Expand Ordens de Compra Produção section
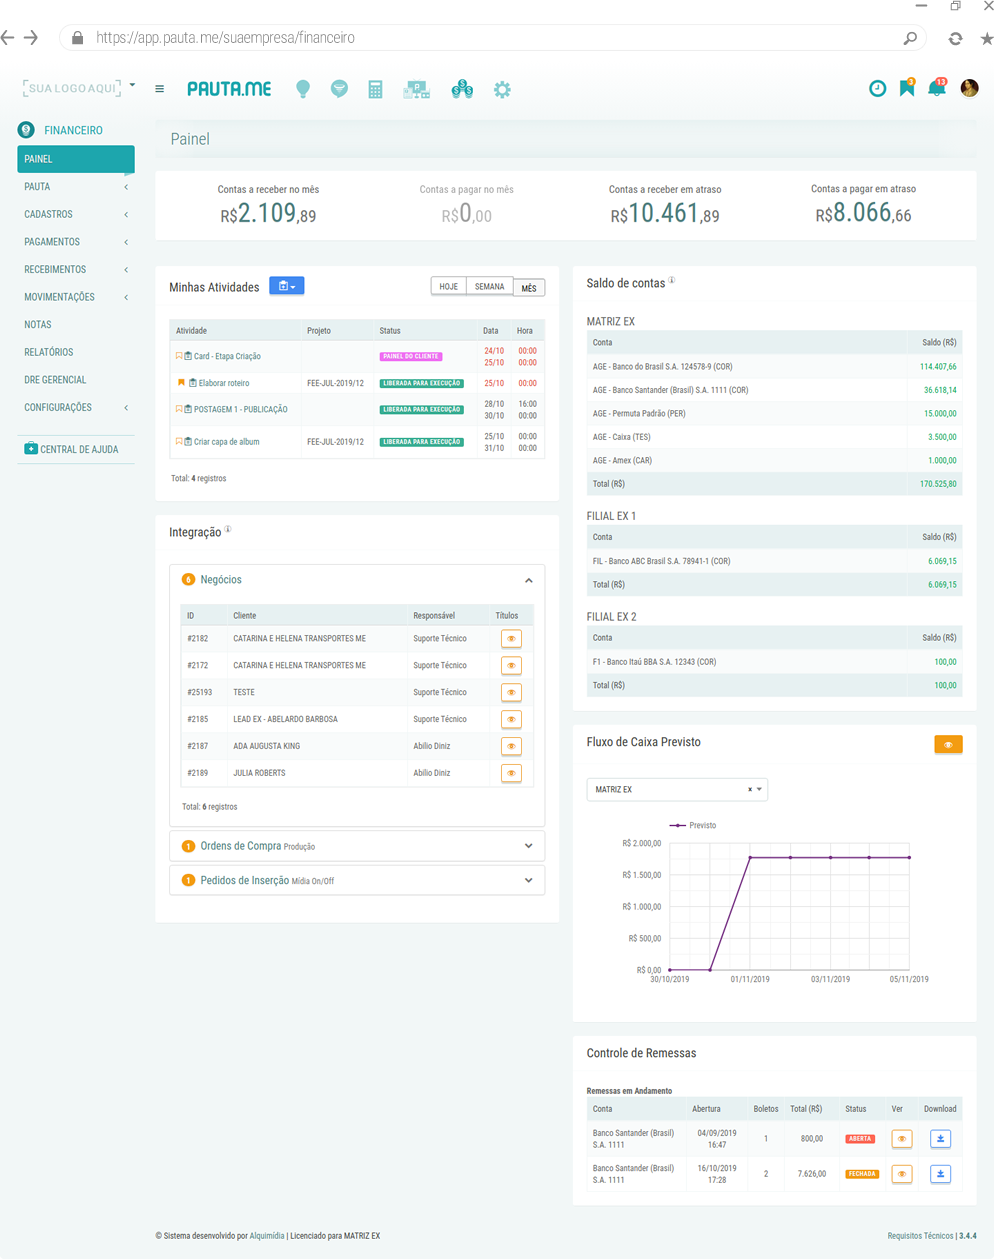Image resolution: width=994 pixels, height=1259 pixels. tap(529, 846)
